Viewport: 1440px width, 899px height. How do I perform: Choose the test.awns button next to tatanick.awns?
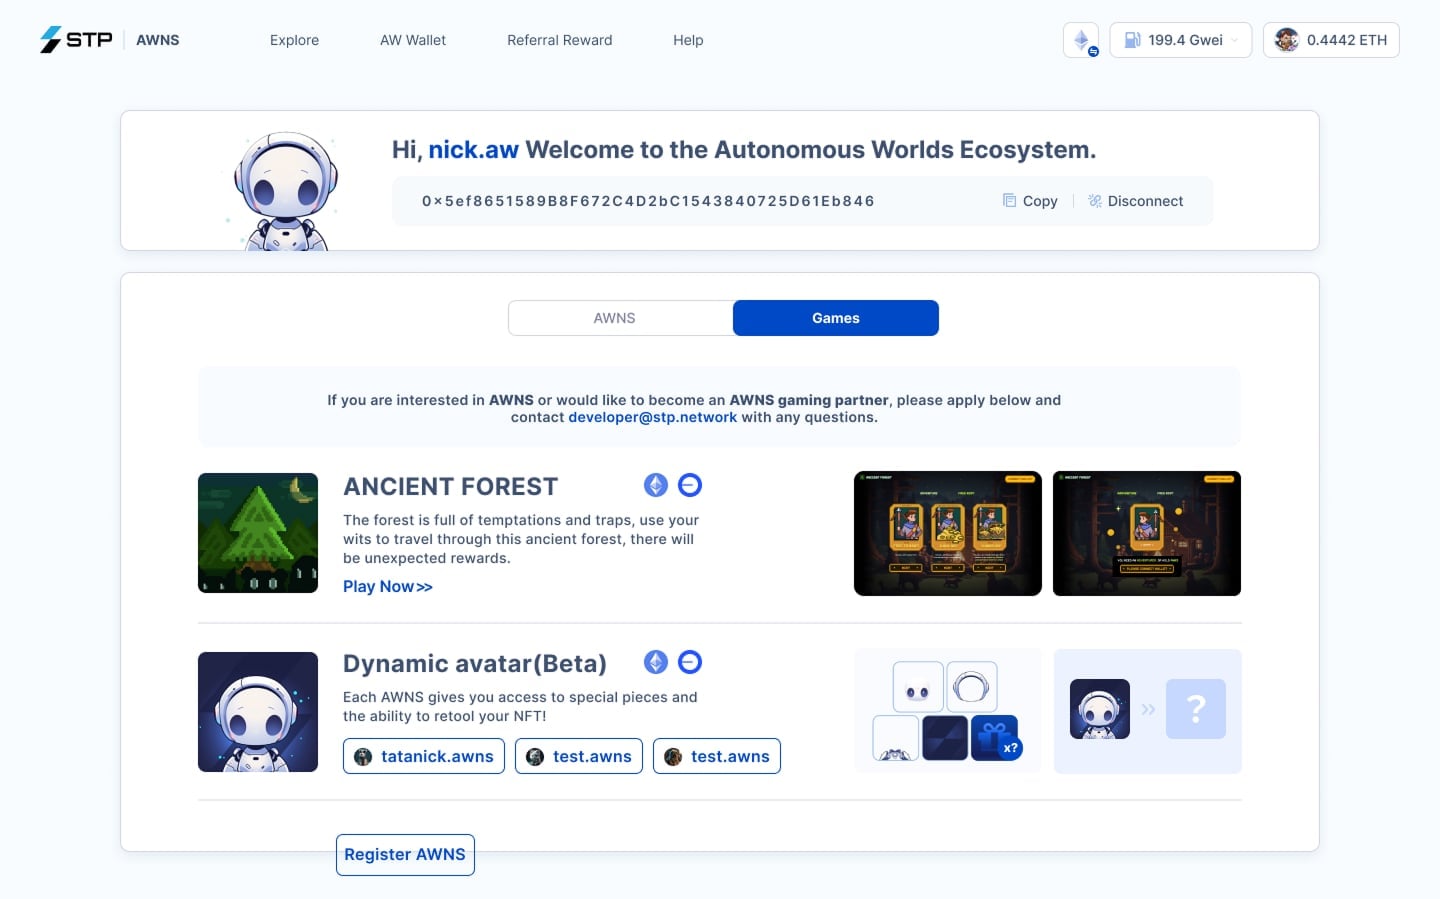pyautogui.click(x=579, y=756)
